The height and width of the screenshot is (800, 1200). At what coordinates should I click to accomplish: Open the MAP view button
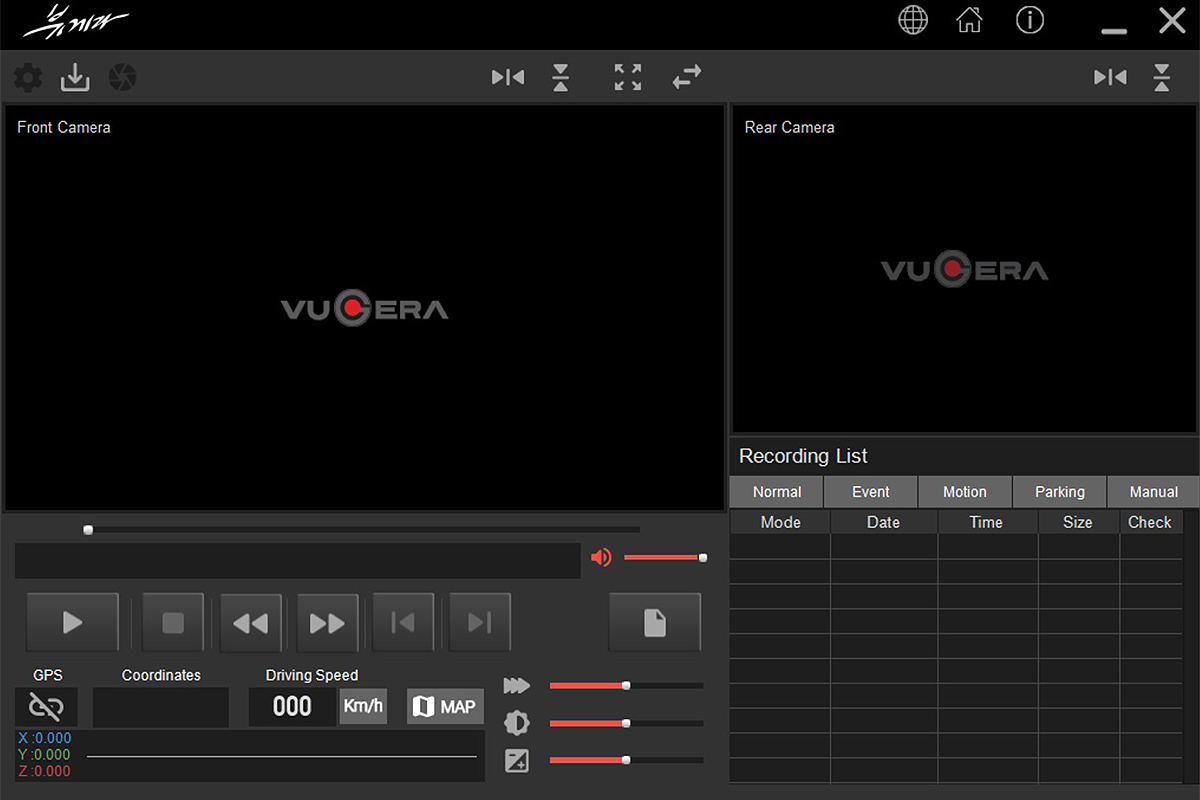[445, 706]
